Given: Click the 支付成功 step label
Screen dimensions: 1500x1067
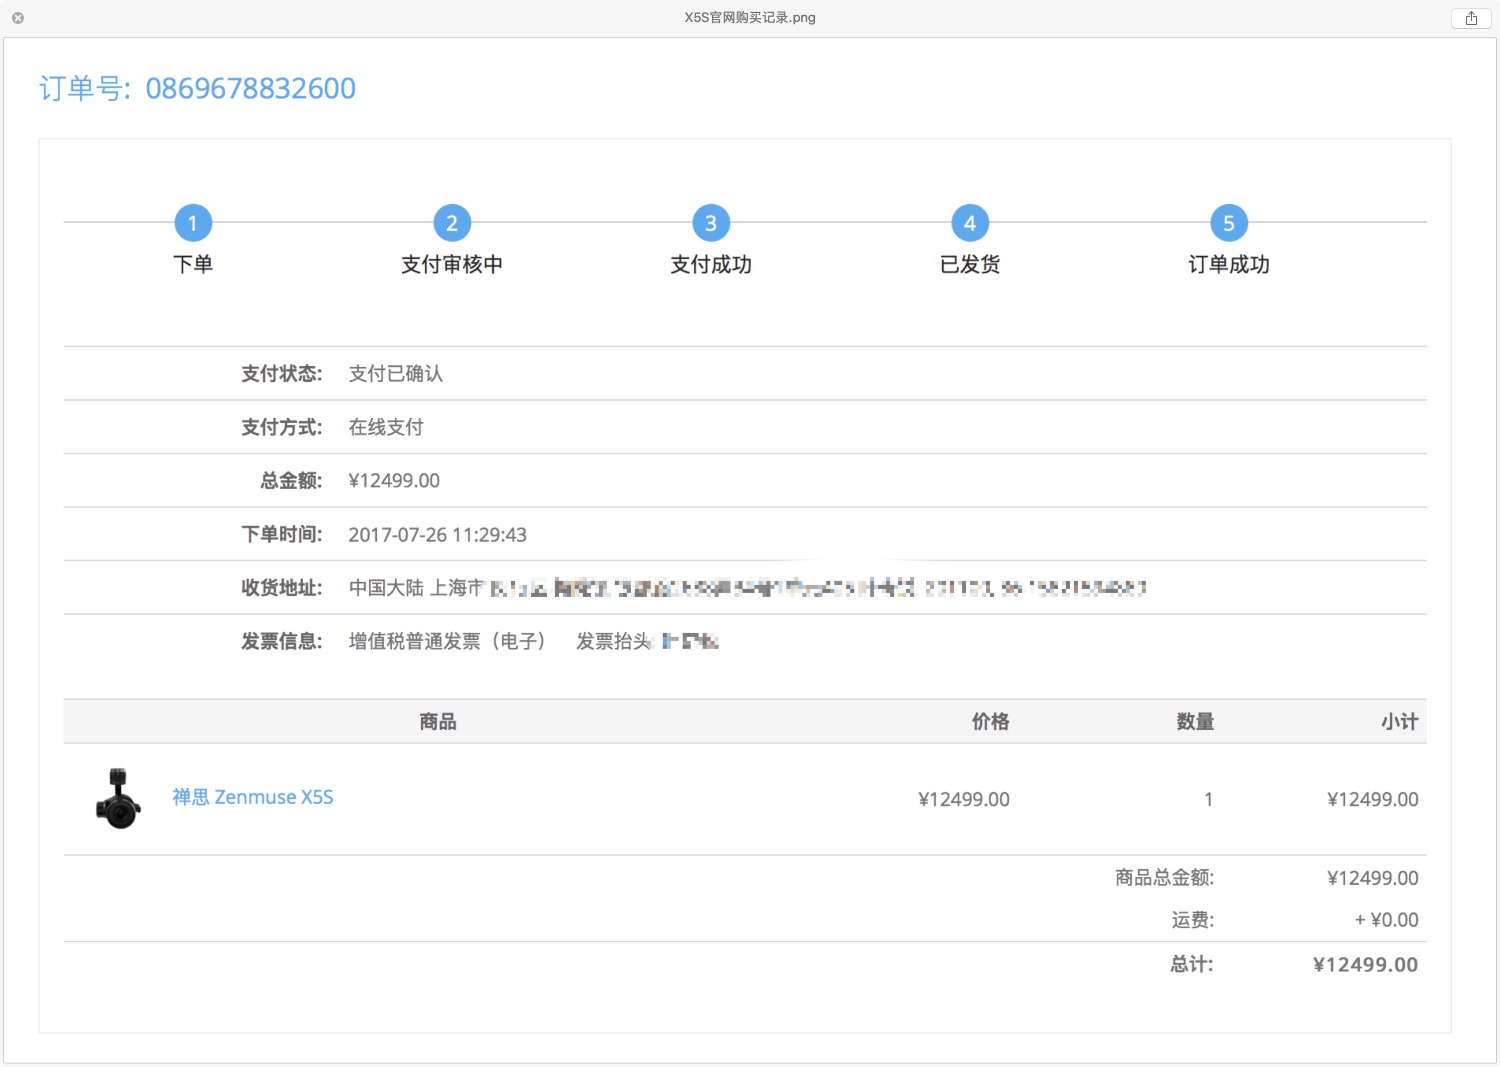Looking at the screenshot, I should (711, 264).
